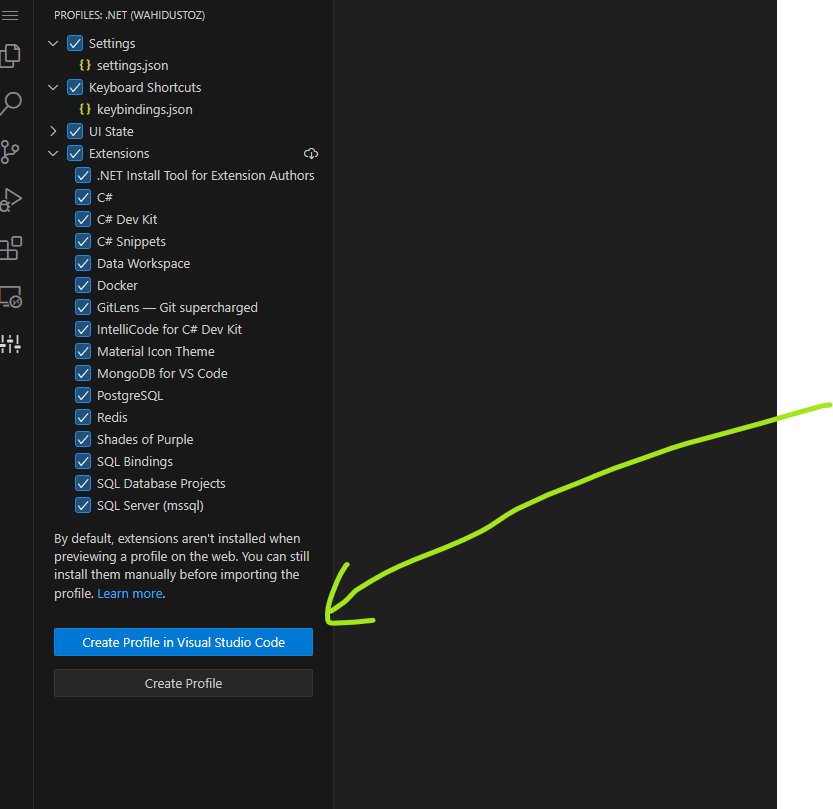
Task: Open the Remote Explorer icon
Action: click(11, 296)
